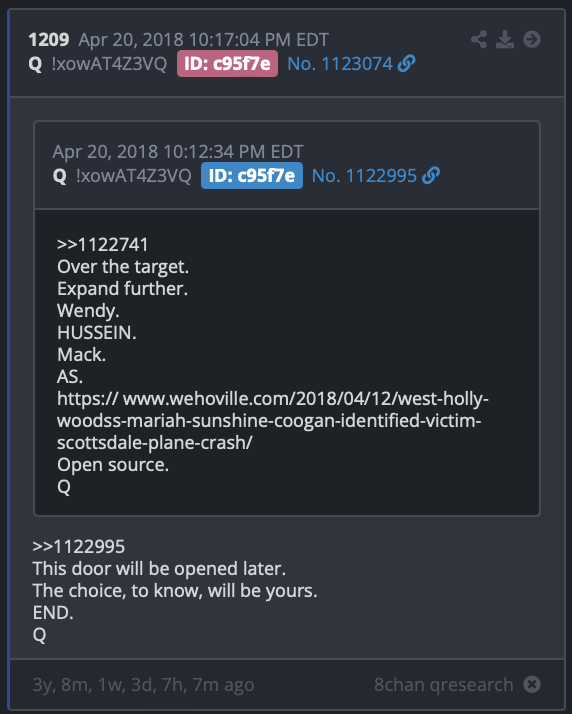
Task: Click the share icon for post 1209
Action: (x=479, y=40)
